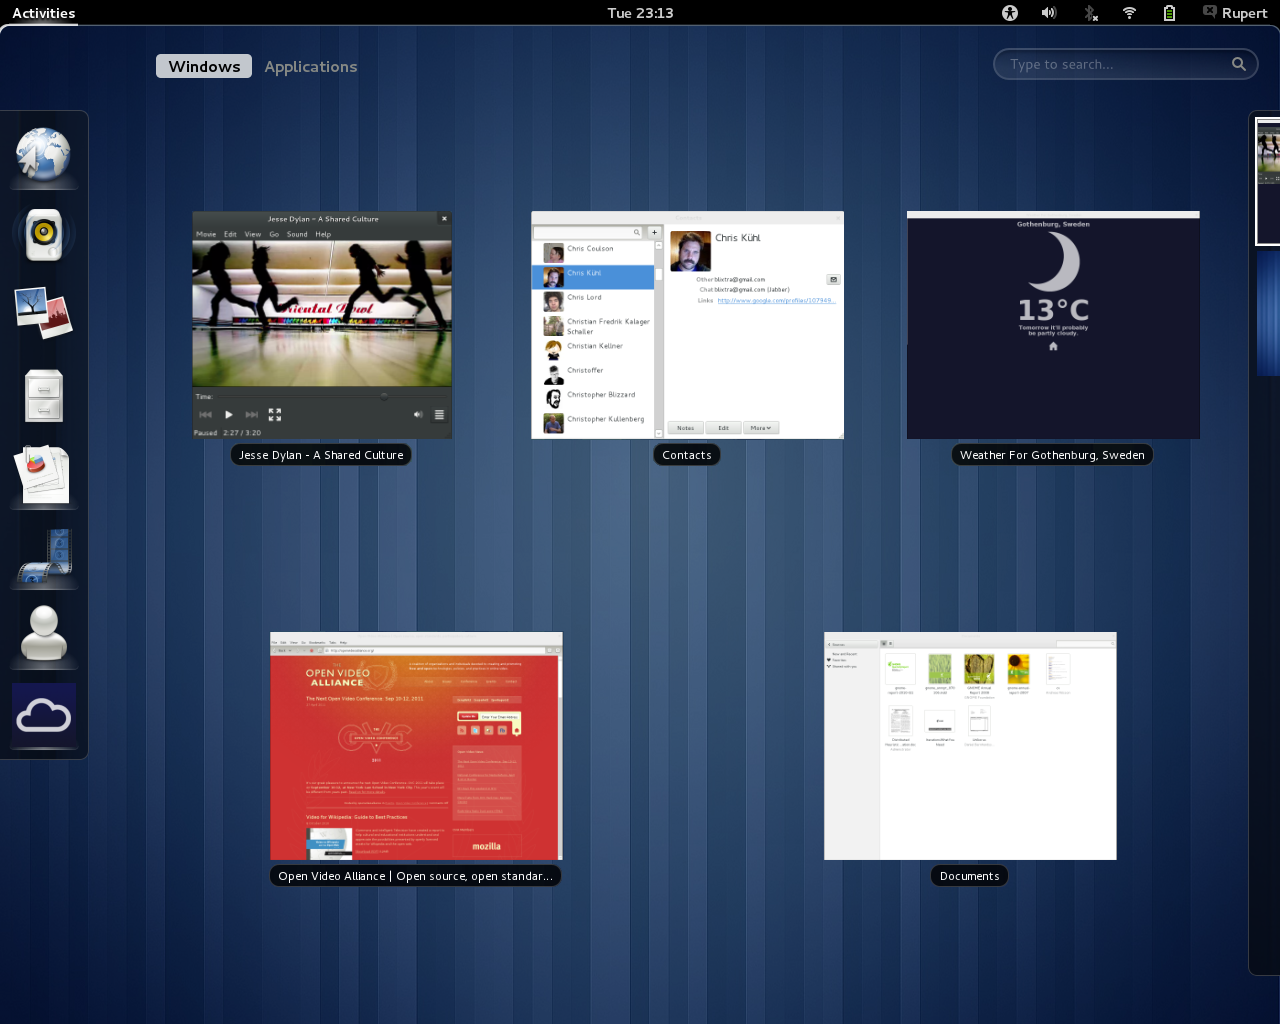Click the Notes button in Contacts
Viewport: 1280px width, 1024px height.
[x=685, y=427]
